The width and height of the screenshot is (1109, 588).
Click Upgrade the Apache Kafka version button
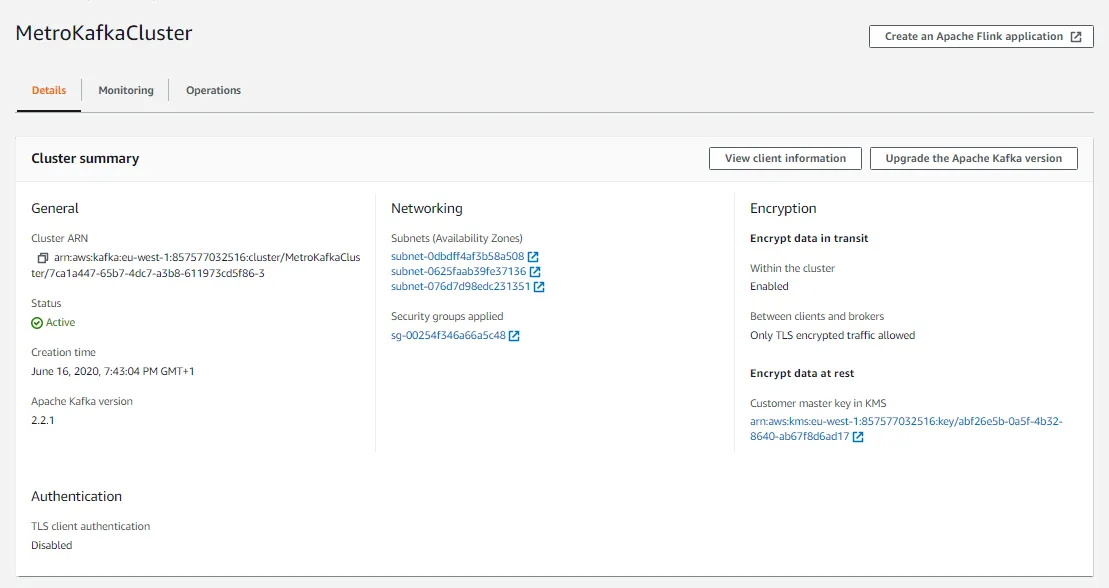click(974, 158)
